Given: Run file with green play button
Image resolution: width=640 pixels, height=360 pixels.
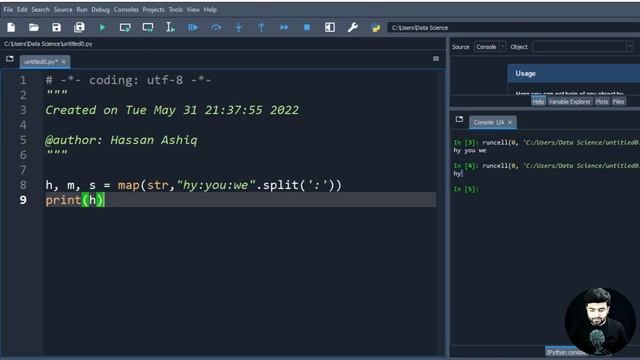Looking at the screenshot, I should point(102,27).
